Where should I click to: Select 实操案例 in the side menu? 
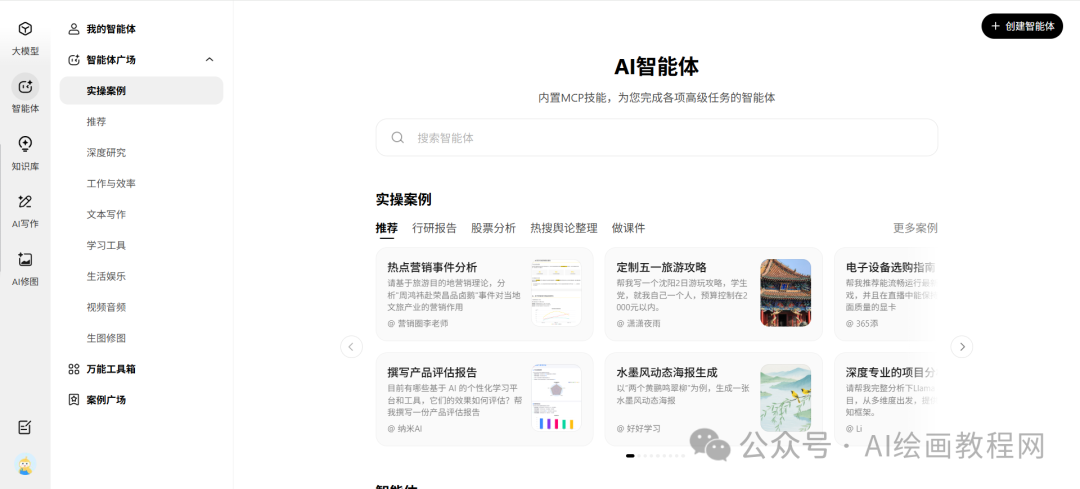(x=141, y=90)
